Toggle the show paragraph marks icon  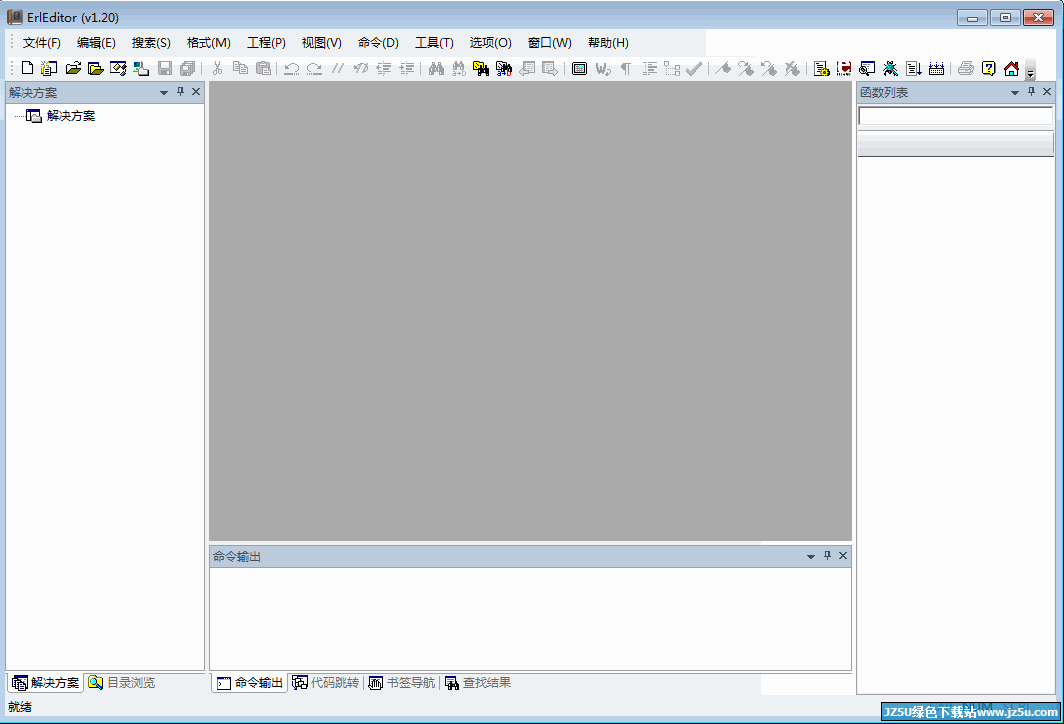click(x=626, y=68)
